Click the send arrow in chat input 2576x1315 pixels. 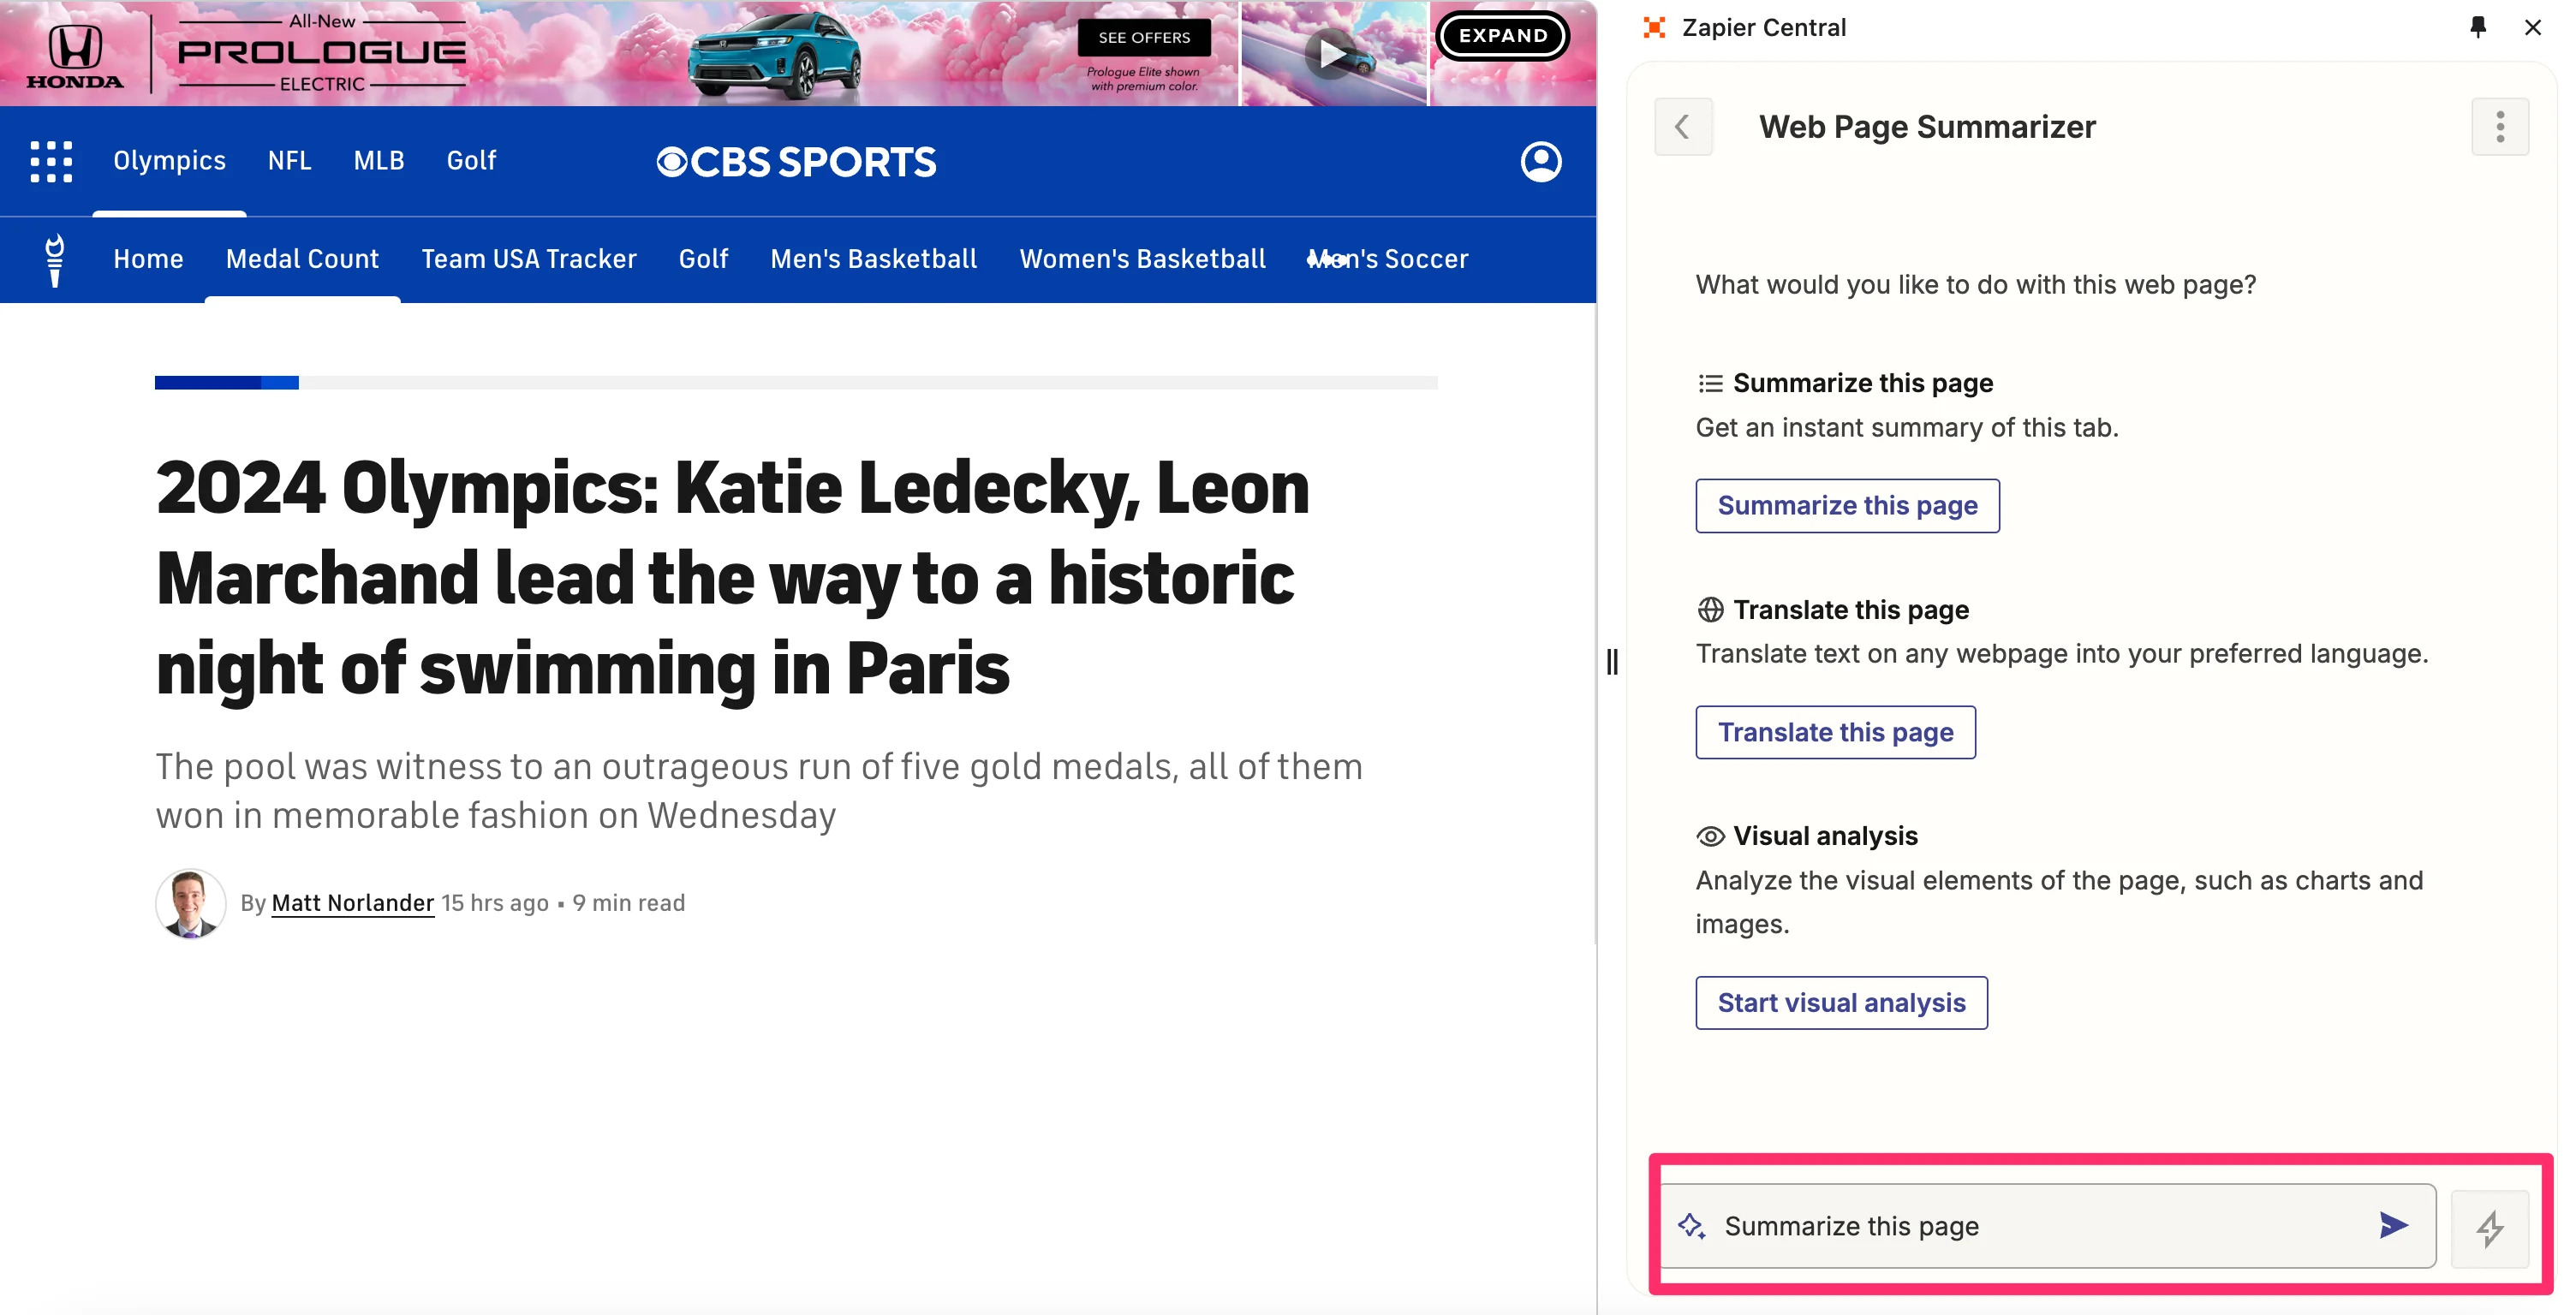2393,1225
